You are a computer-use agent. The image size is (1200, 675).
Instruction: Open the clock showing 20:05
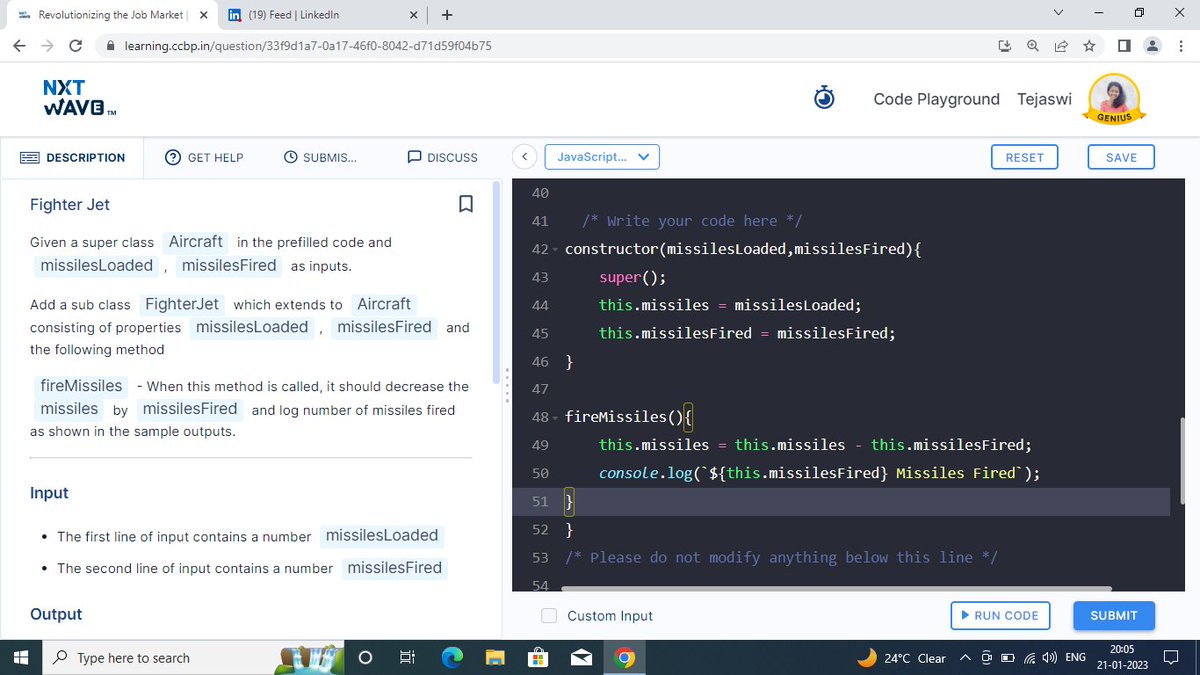(1120, 657)
